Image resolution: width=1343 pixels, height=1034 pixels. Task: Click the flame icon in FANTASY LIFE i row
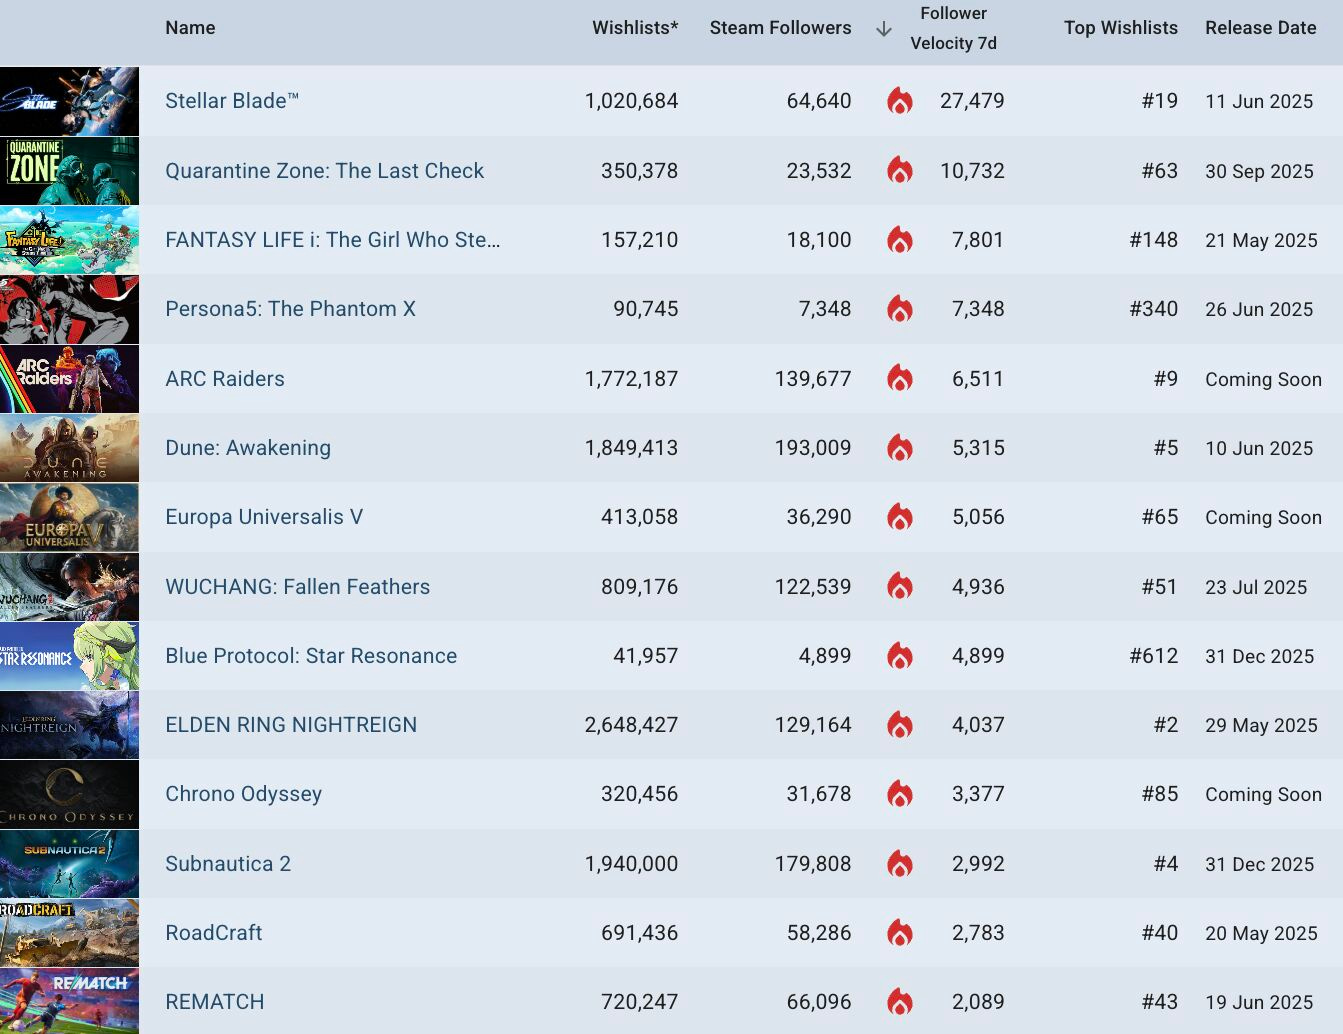900,240
